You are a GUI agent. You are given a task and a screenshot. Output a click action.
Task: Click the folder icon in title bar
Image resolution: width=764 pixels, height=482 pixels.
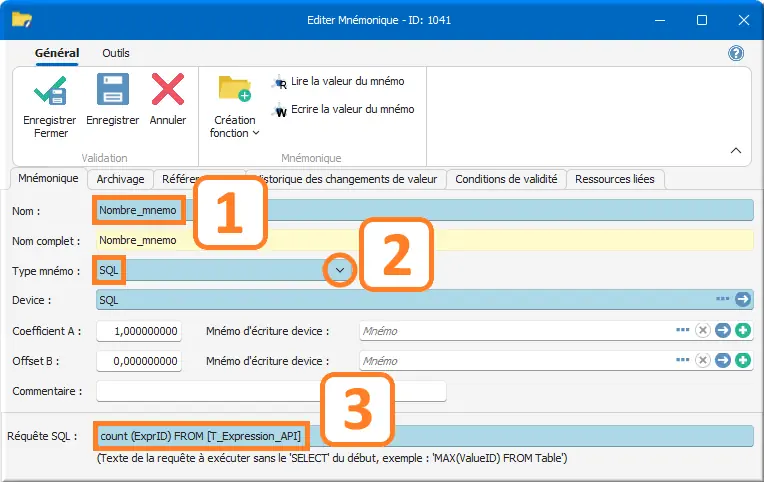[22, 20]
